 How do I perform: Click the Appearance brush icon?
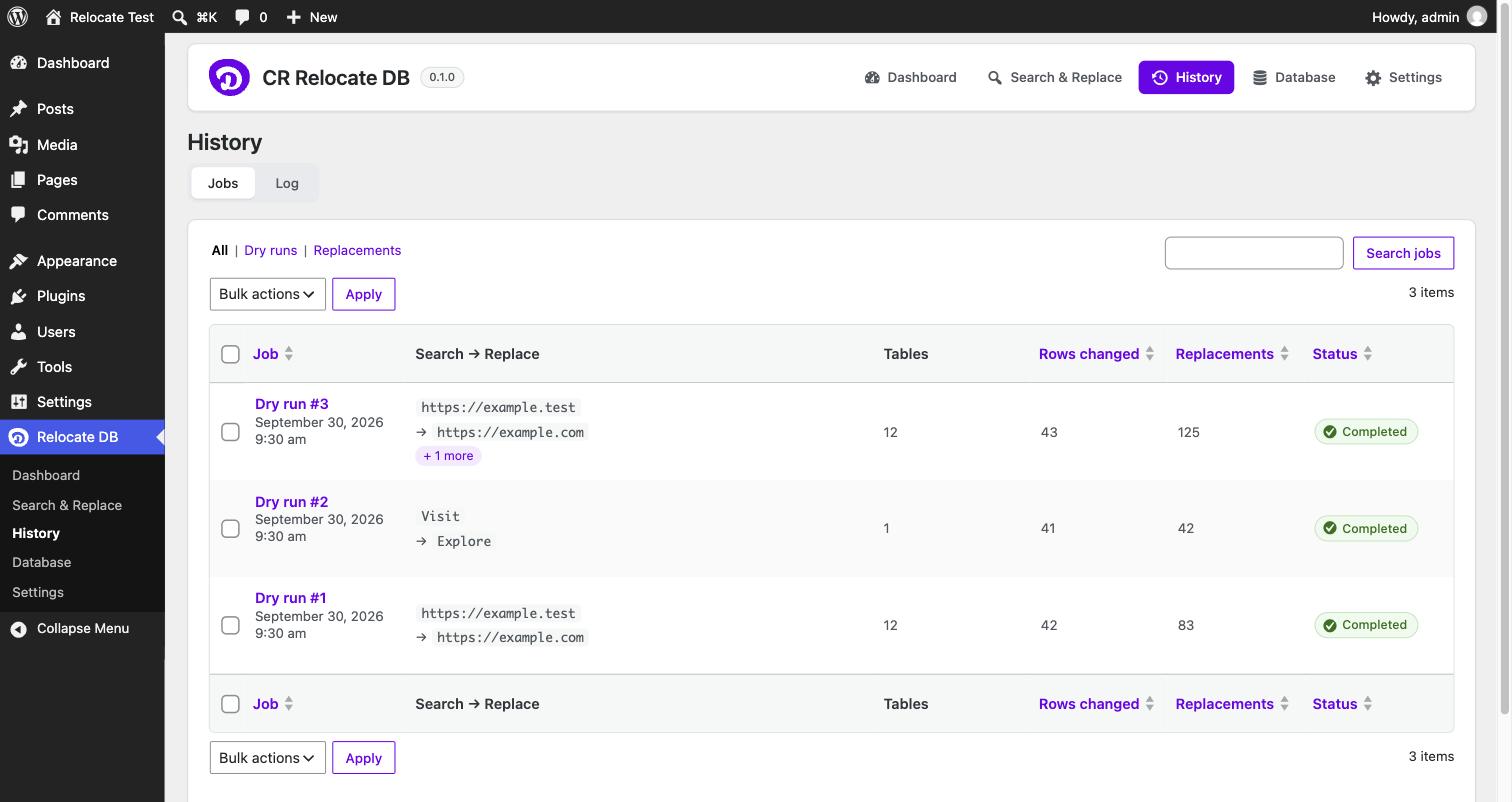pos(19,261)
